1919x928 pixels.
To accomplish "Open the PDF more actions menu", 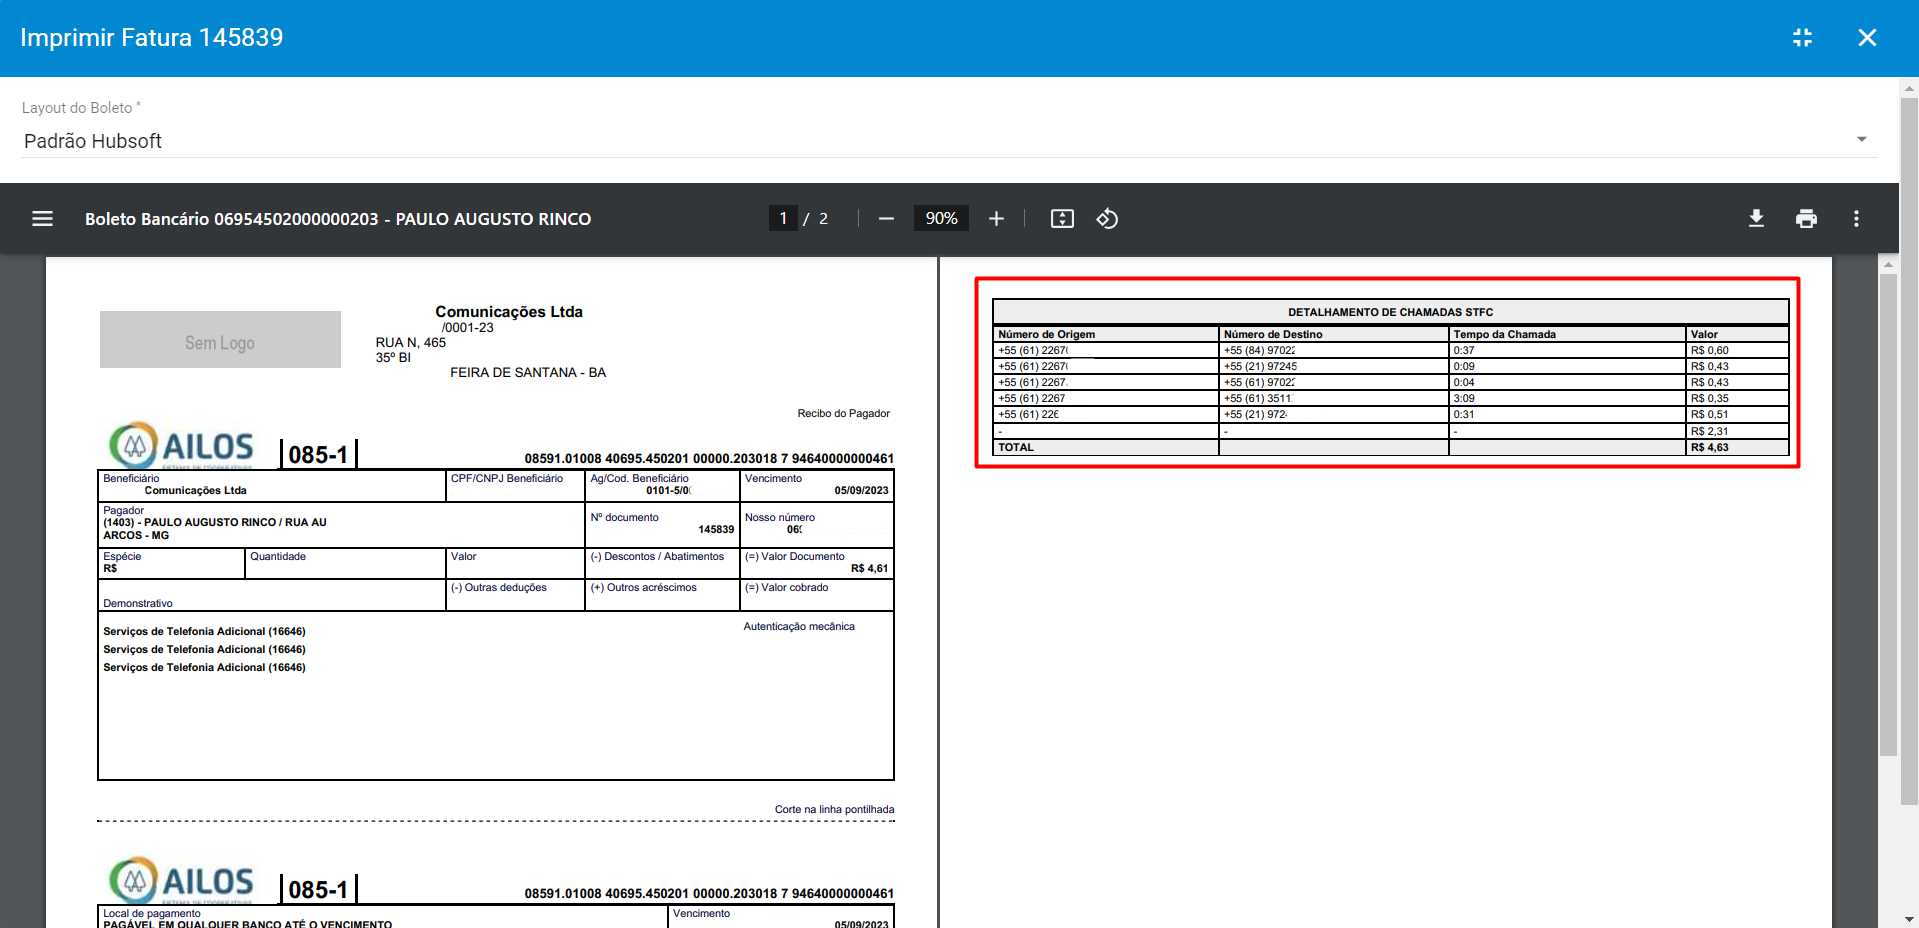I will [x=1856, y=218].
